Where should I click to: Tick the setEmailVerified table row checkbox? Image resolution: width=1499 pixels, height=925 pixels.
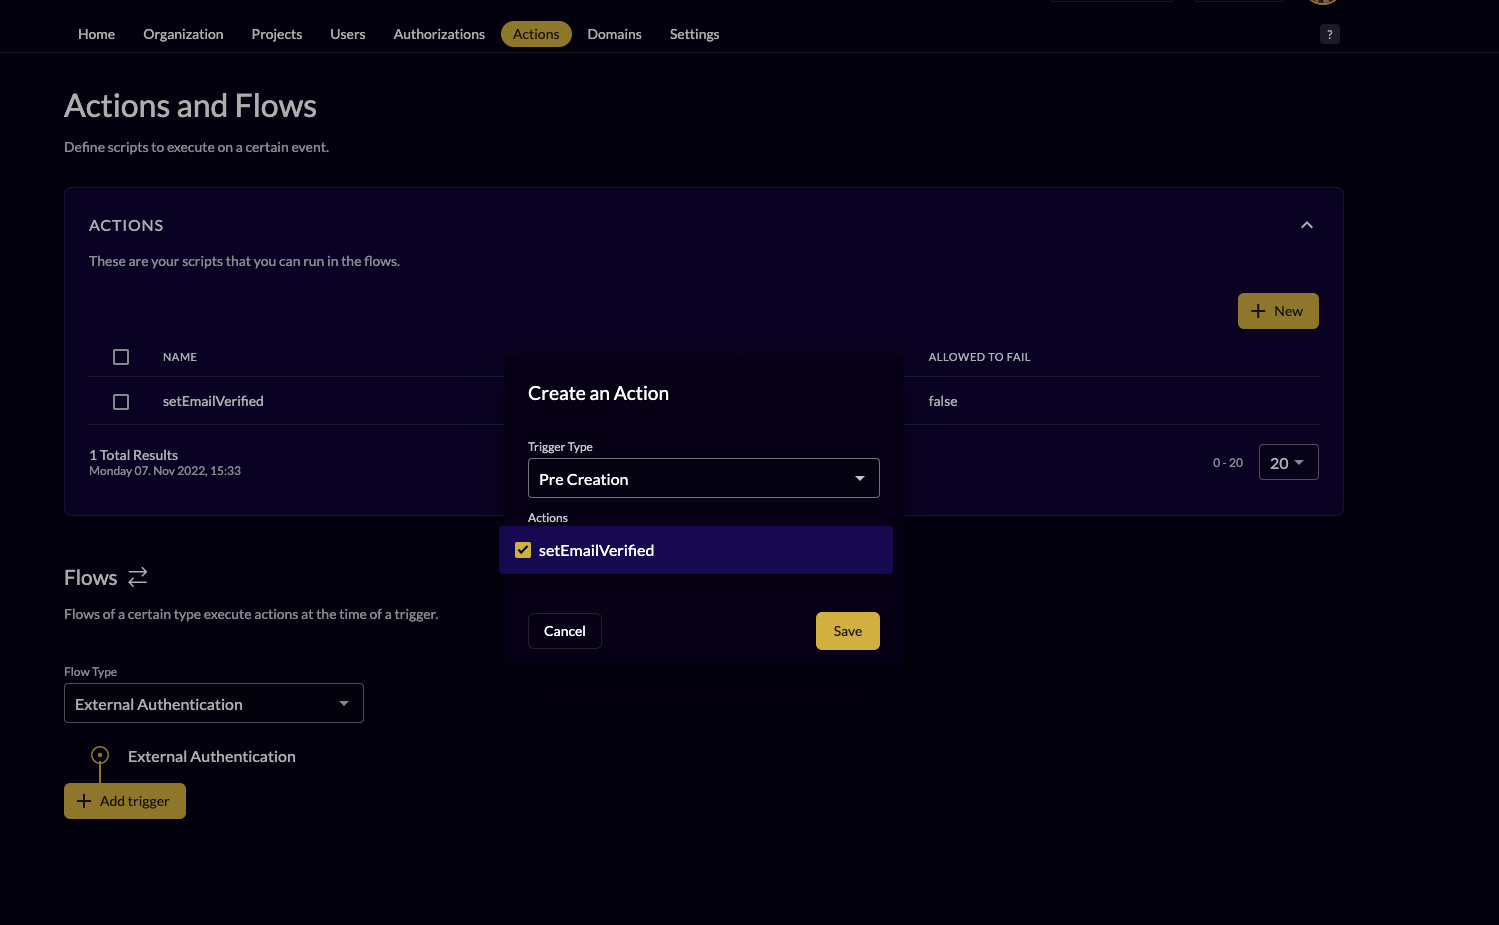(121, 402)
